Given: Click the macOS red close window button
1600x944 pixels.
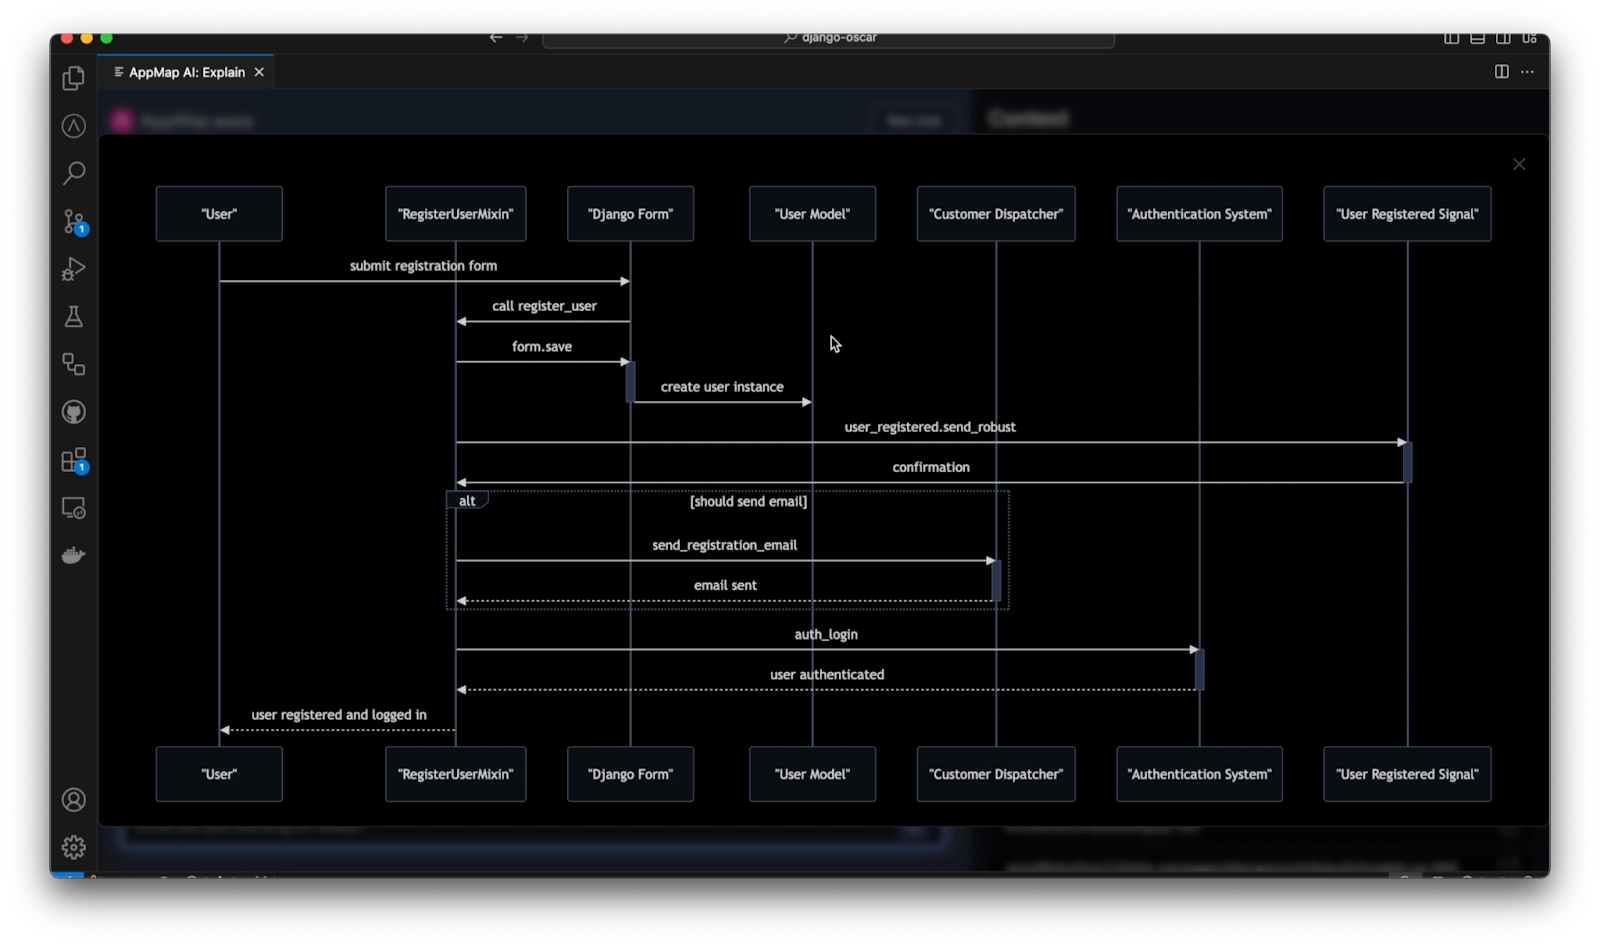Looking at the screenshot, I should click(67, 38).
